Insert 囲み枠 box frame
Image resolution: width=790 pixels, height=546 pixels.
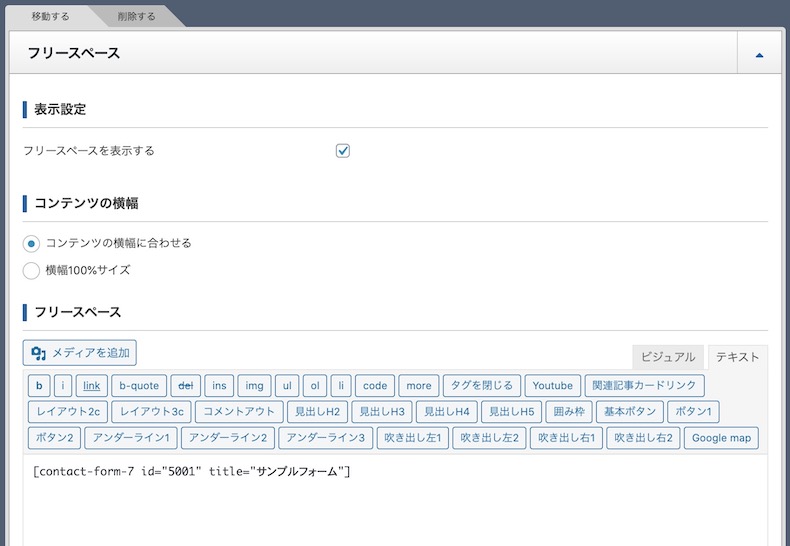[x=569, y=412]
